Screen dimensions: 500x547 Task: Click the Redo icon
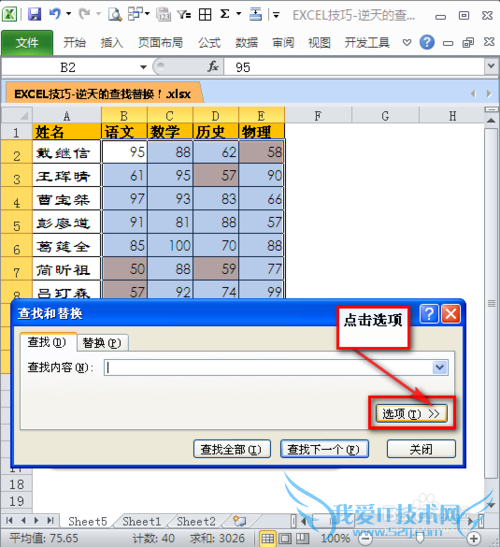tap(84, 14)
